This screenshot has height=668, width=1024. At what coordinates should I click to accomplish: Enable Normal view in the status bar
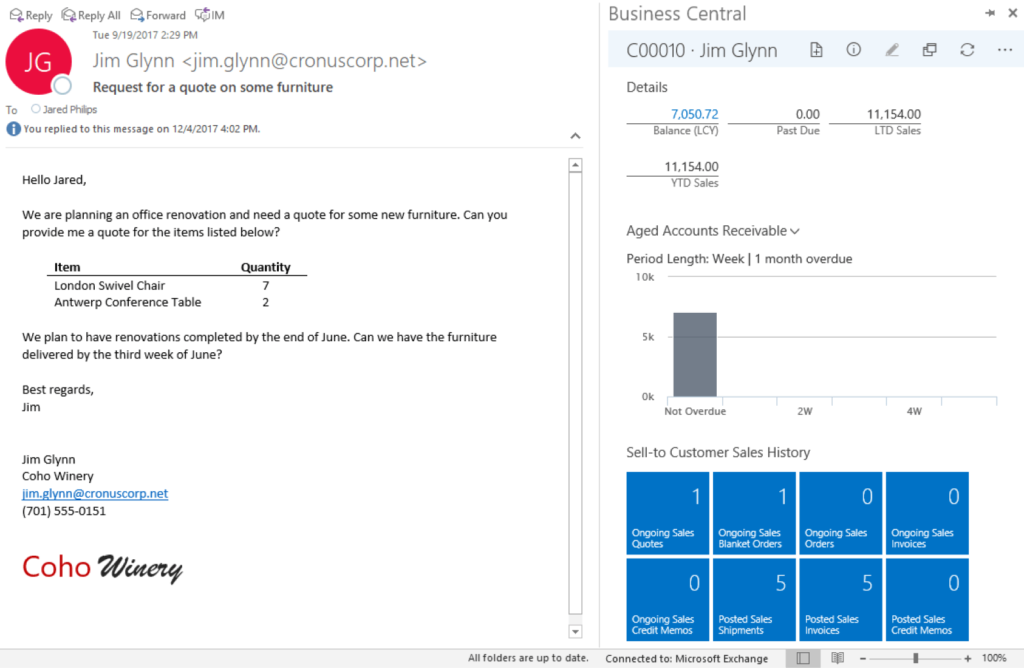[x=803, y=658]
